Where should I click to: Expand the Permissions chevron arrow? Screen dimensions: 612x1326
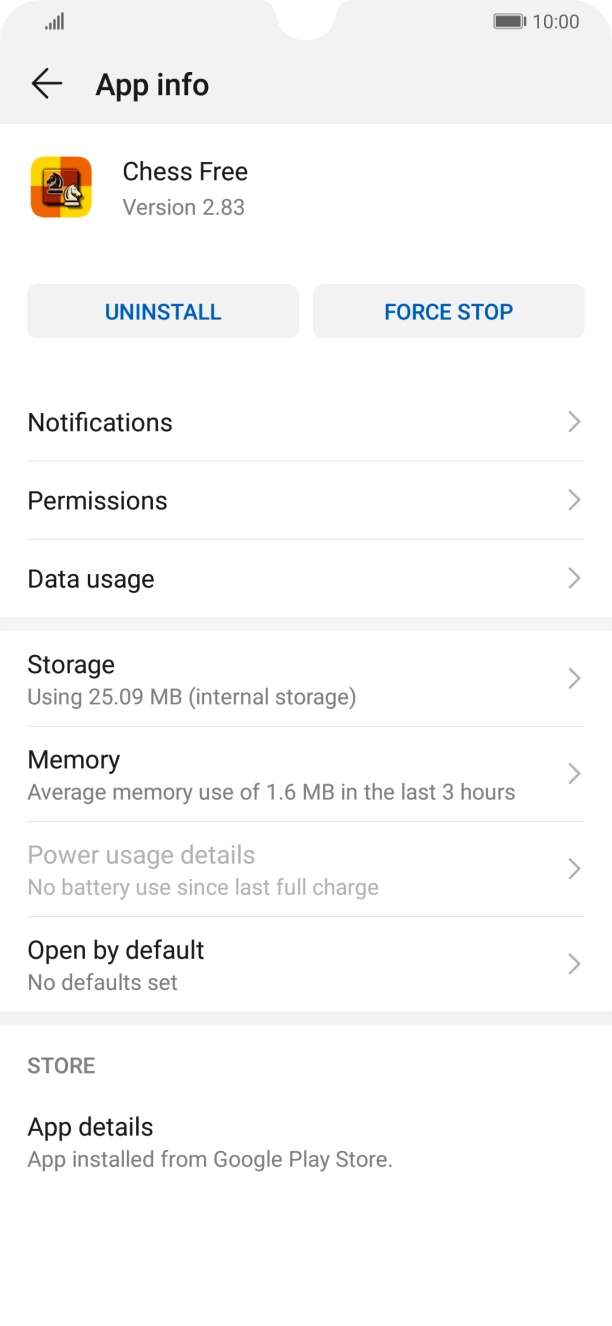click(x=574, y=501)
